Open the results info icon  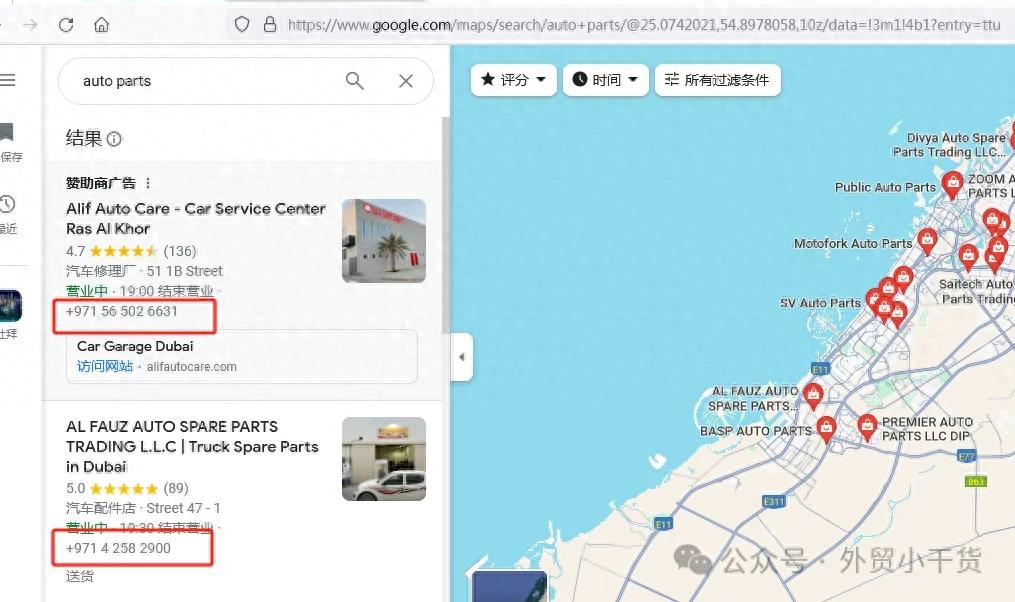114,139
